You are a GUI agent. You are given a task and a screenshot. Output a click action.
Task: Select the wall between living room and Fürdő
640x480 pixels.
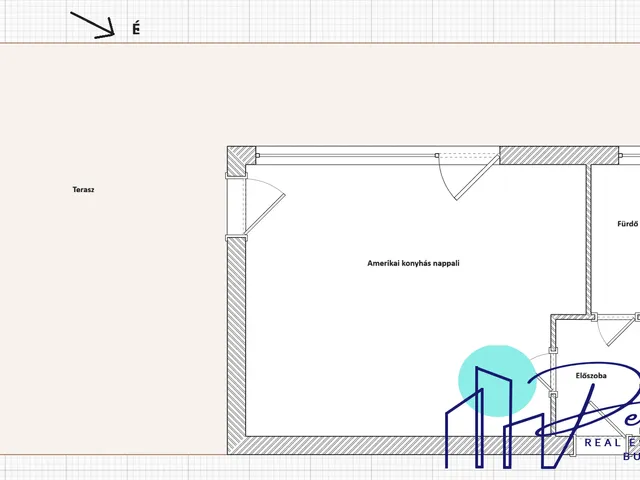pyautogui.click(x=588, y=240)
